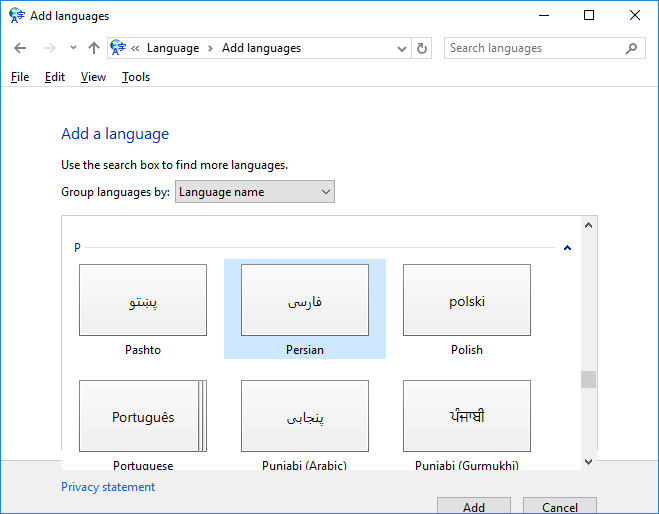Expand the address bar history dropdown

click(402, 48)
